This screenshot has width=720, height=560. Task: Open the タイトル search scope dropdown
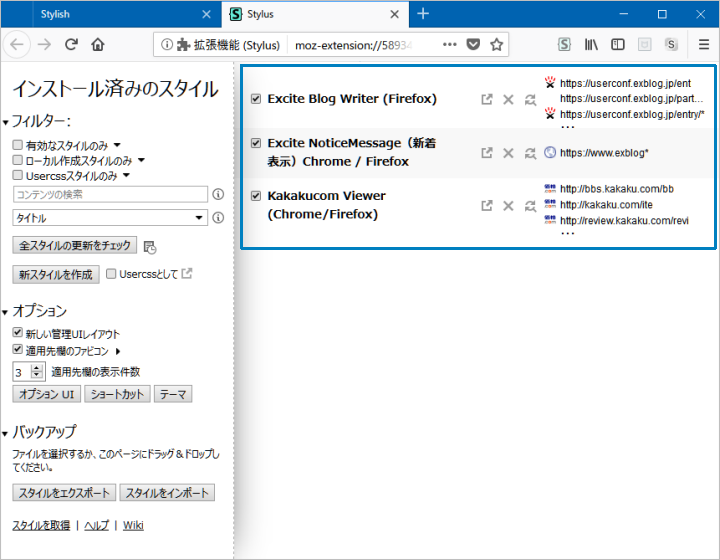[x=110, y=218]
